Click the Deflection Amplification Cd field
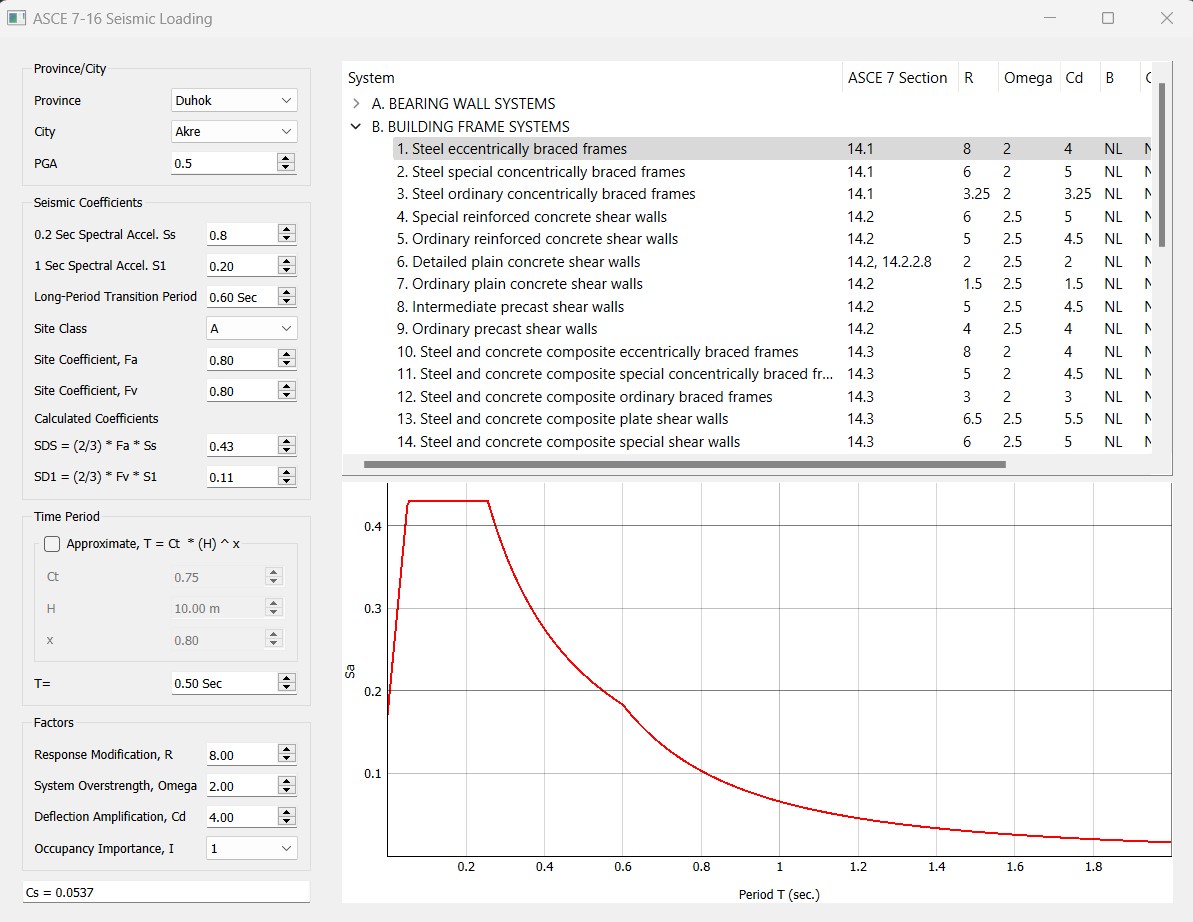Viewport: 1193px width, 922px height. [241, 817]
